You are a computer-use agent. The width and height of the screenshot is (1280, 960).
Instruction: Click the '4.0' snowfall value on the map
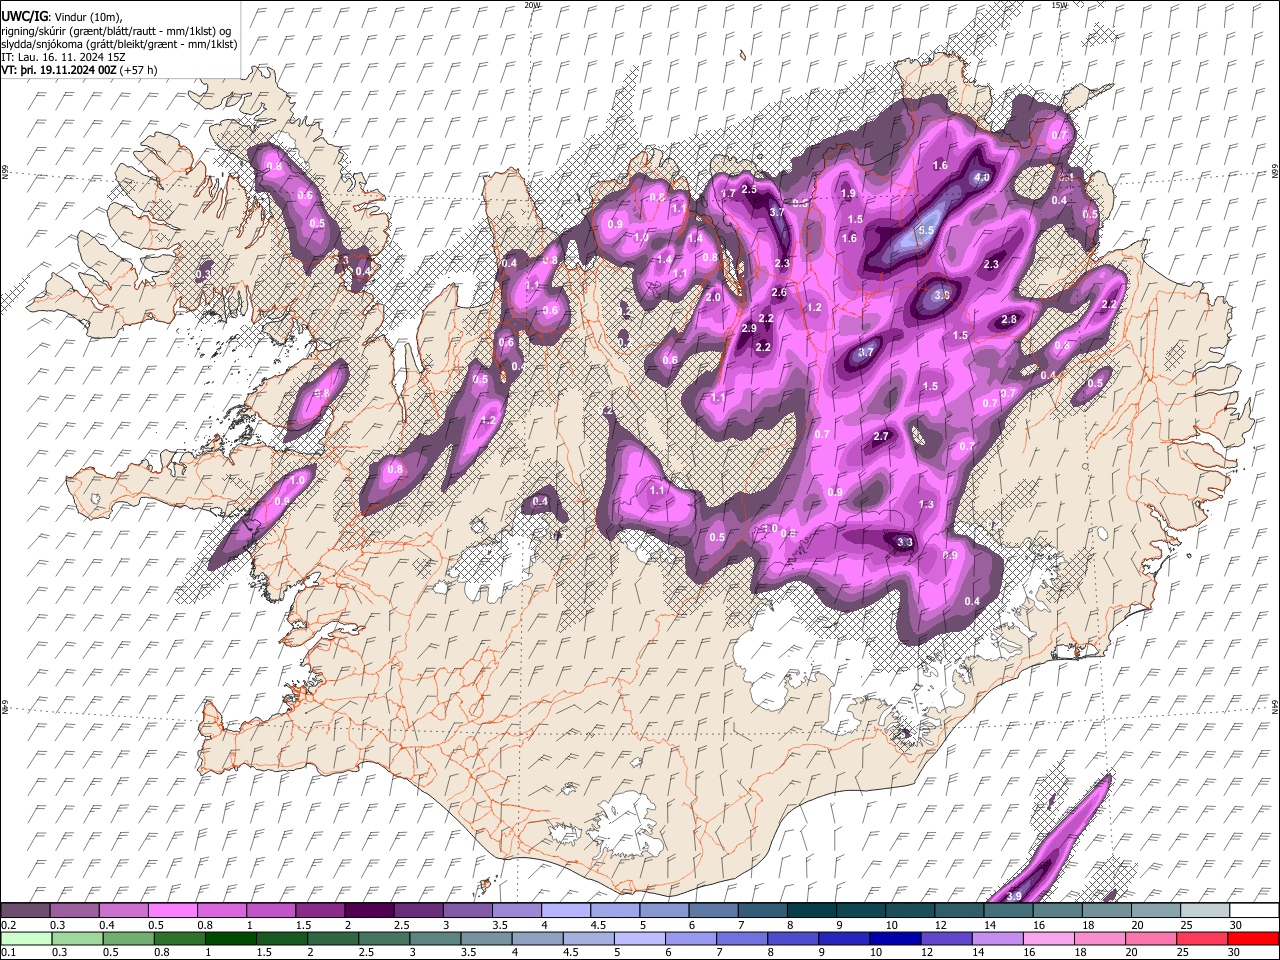981,178
